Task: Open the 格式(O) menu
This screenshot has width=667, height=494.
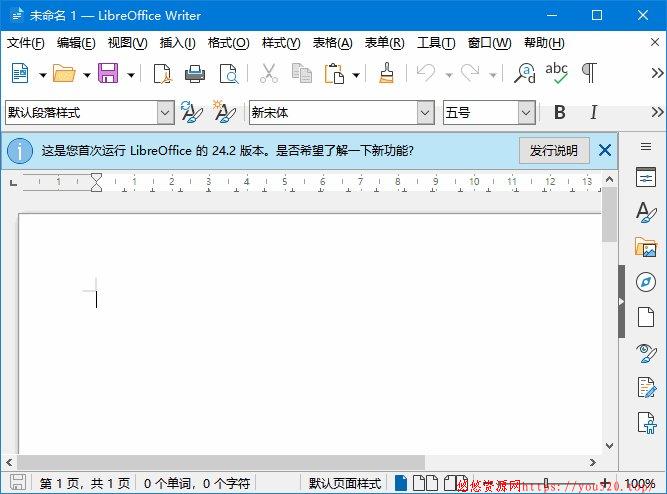Action: (228, 43)
